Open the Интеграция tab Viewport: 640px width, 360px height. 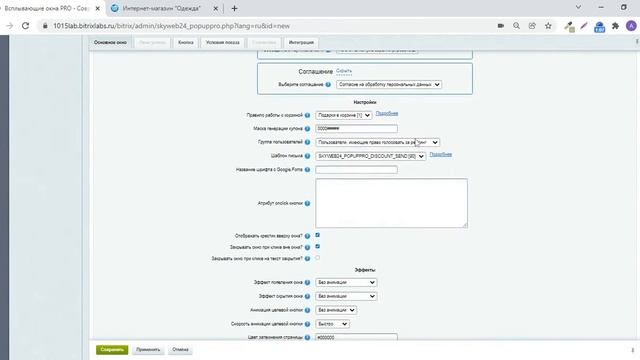tap(301, 42)
